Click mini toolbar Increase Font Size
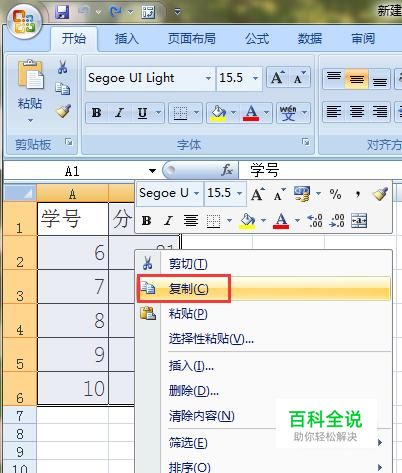Viewport: 402px width, 473px height. pos(258,194)
